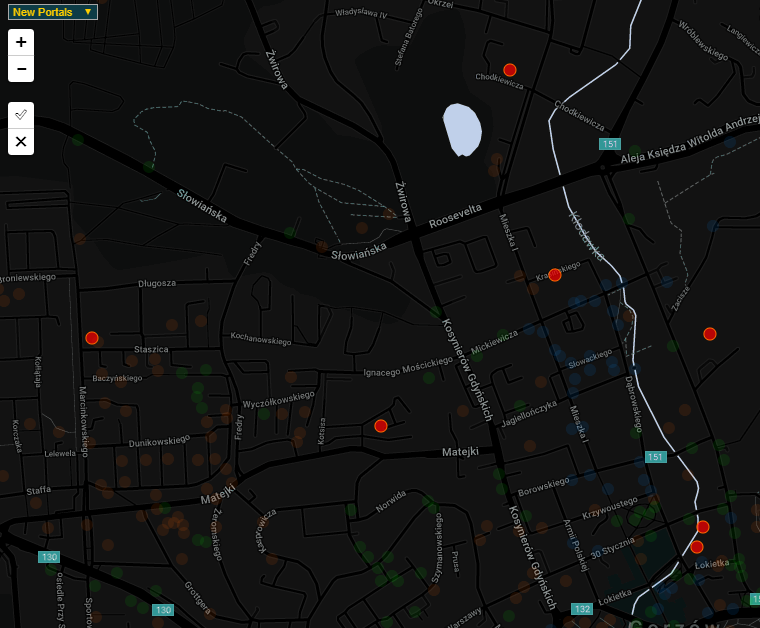
Task: Open the New Portals dropdown
Action: click(x=53, y=12)
